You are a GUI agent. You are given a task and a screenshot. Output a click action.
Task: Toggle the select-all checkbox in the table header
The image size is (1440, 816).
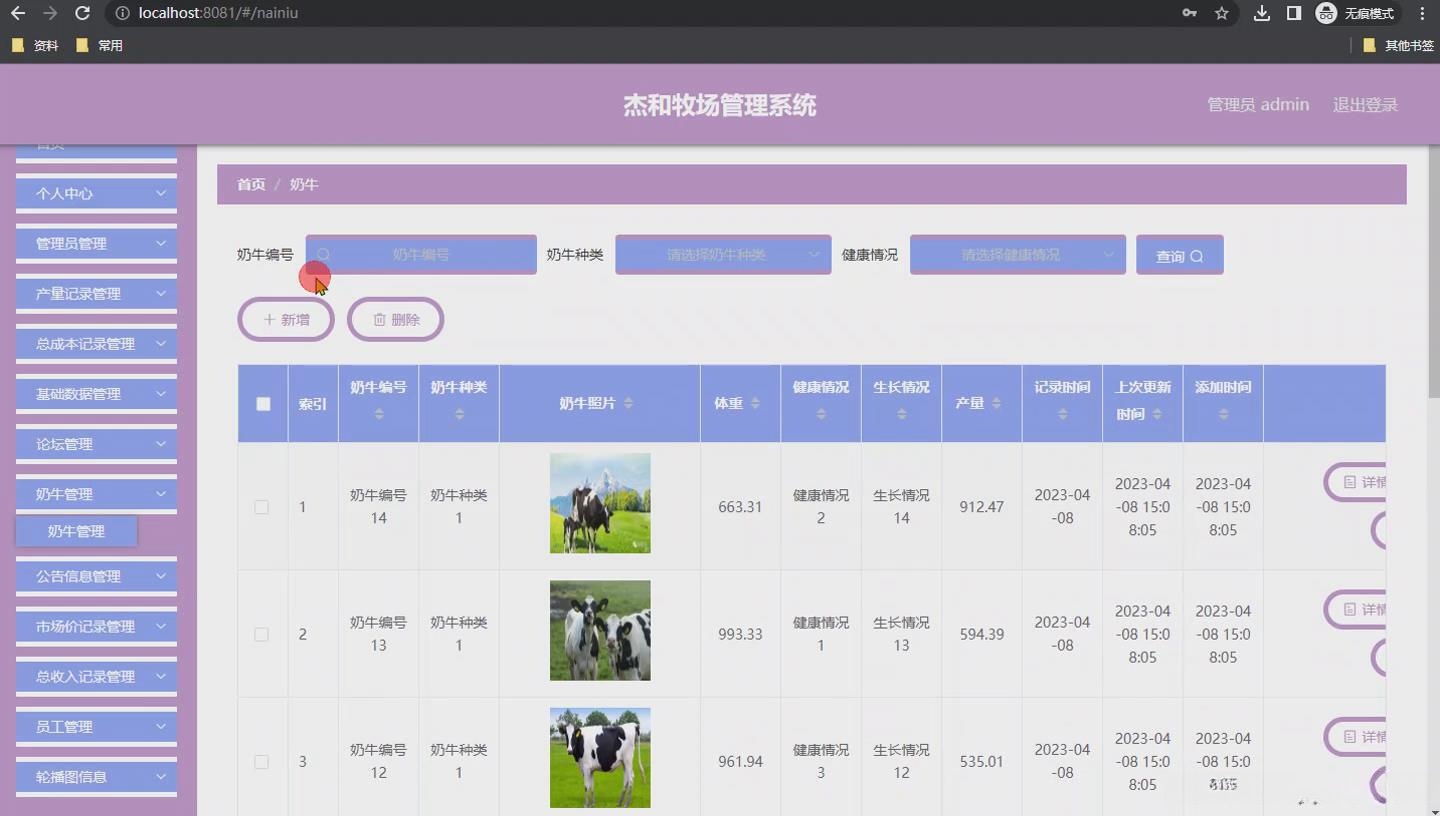pyautogui.click(x=262, y=403)
